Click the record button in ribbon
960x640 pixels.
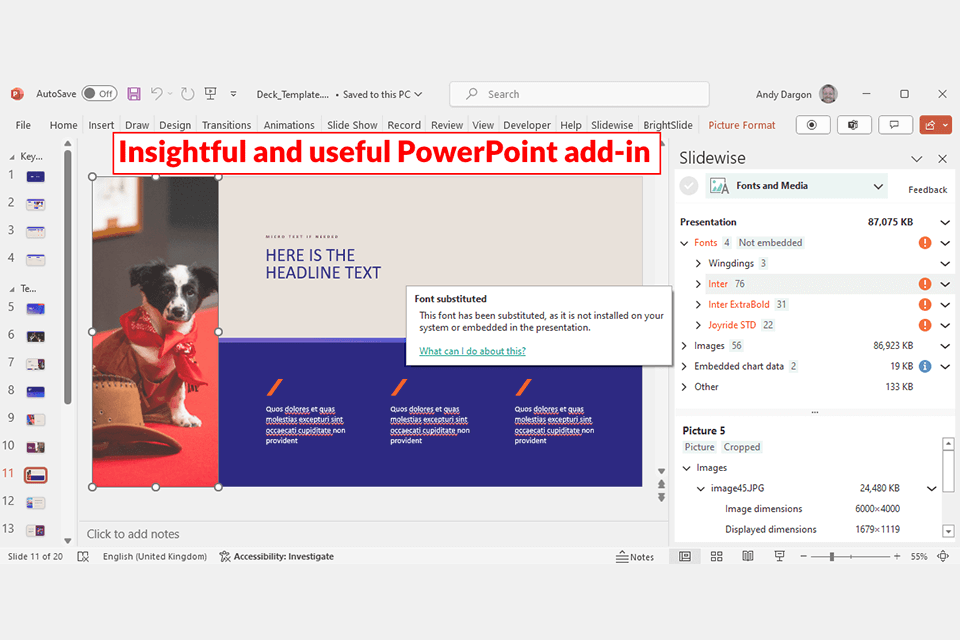[x=812, y=125]
